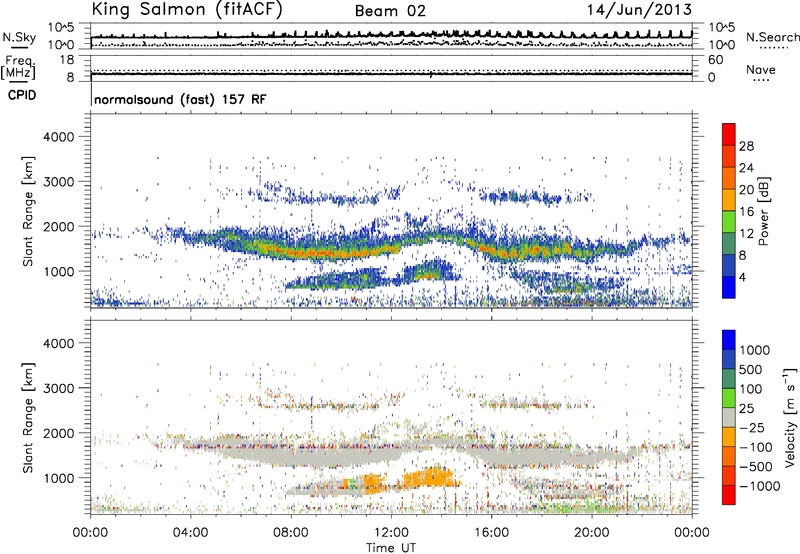
Task: Click the "Beam 02" heading
Action: [x=390, y=11]
